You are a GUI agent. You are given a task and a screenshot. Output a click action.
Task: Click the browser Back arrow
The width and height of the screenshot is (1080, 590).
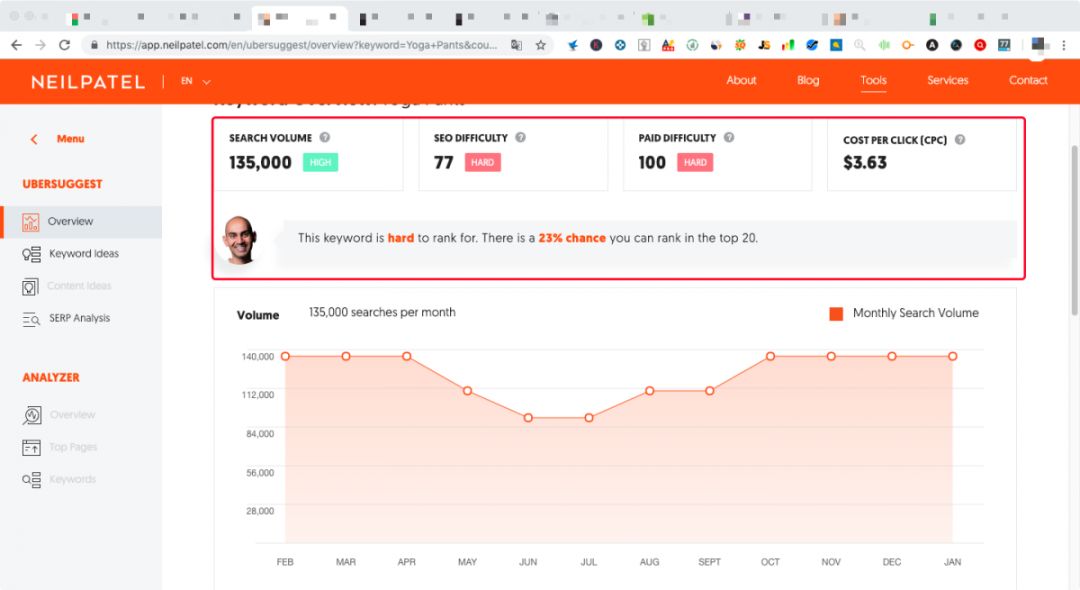[x=17, y=45]
